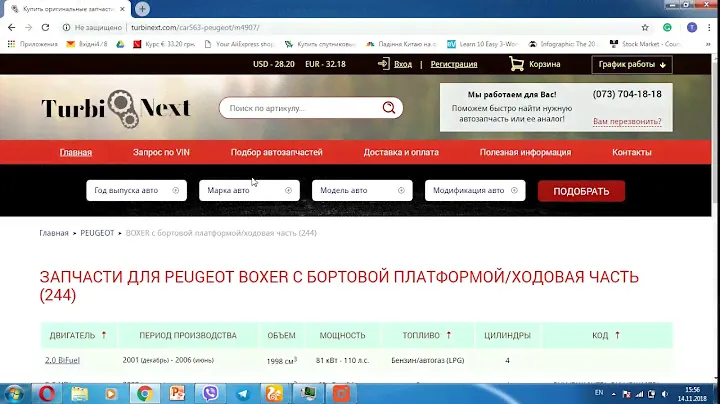The width and height of the screenshot is (720, 404).
Task: Open Opera browser from the taskbar
Action: click(x=46, y=393)
